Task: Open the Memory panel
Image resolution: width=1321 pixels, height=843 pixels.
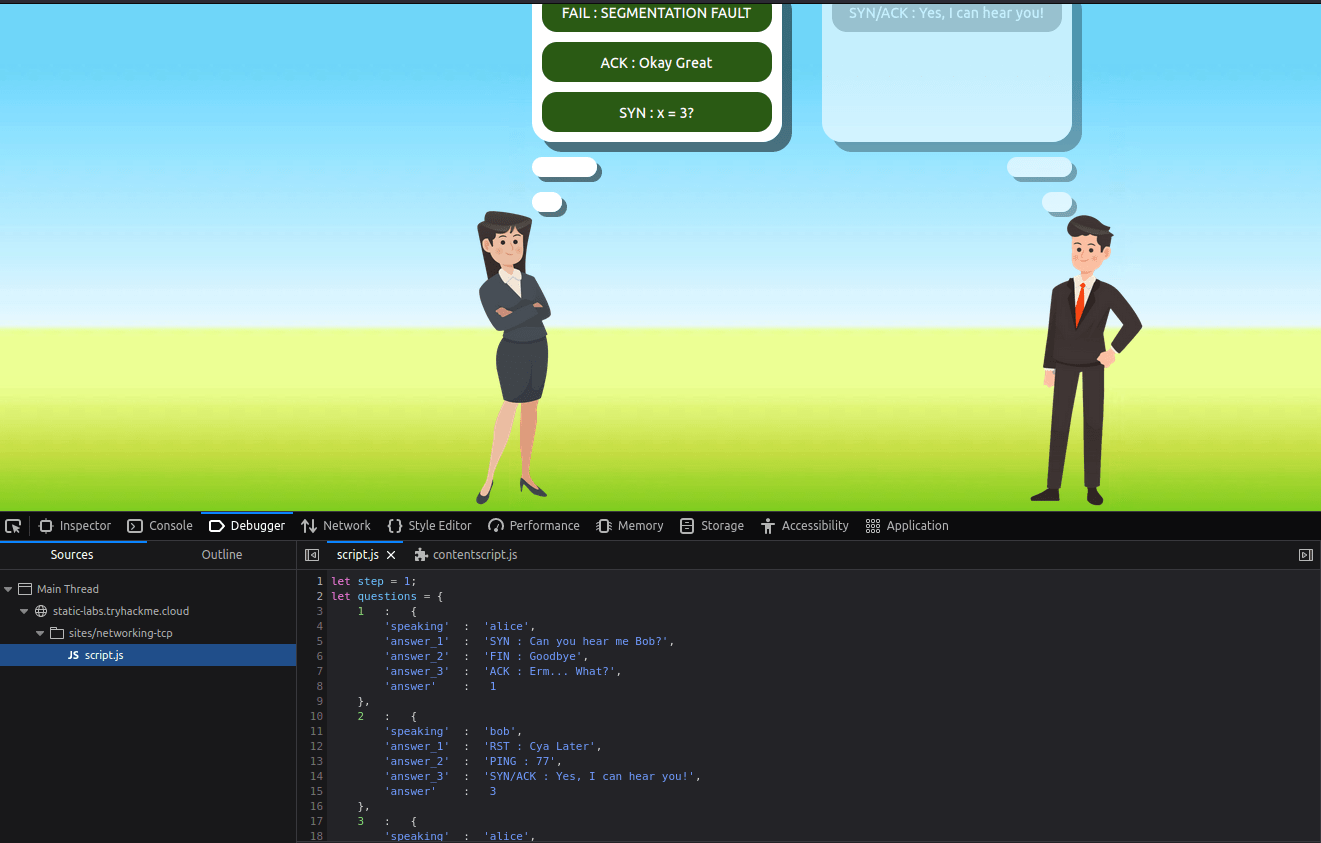Action: click(x=629, y=525)
